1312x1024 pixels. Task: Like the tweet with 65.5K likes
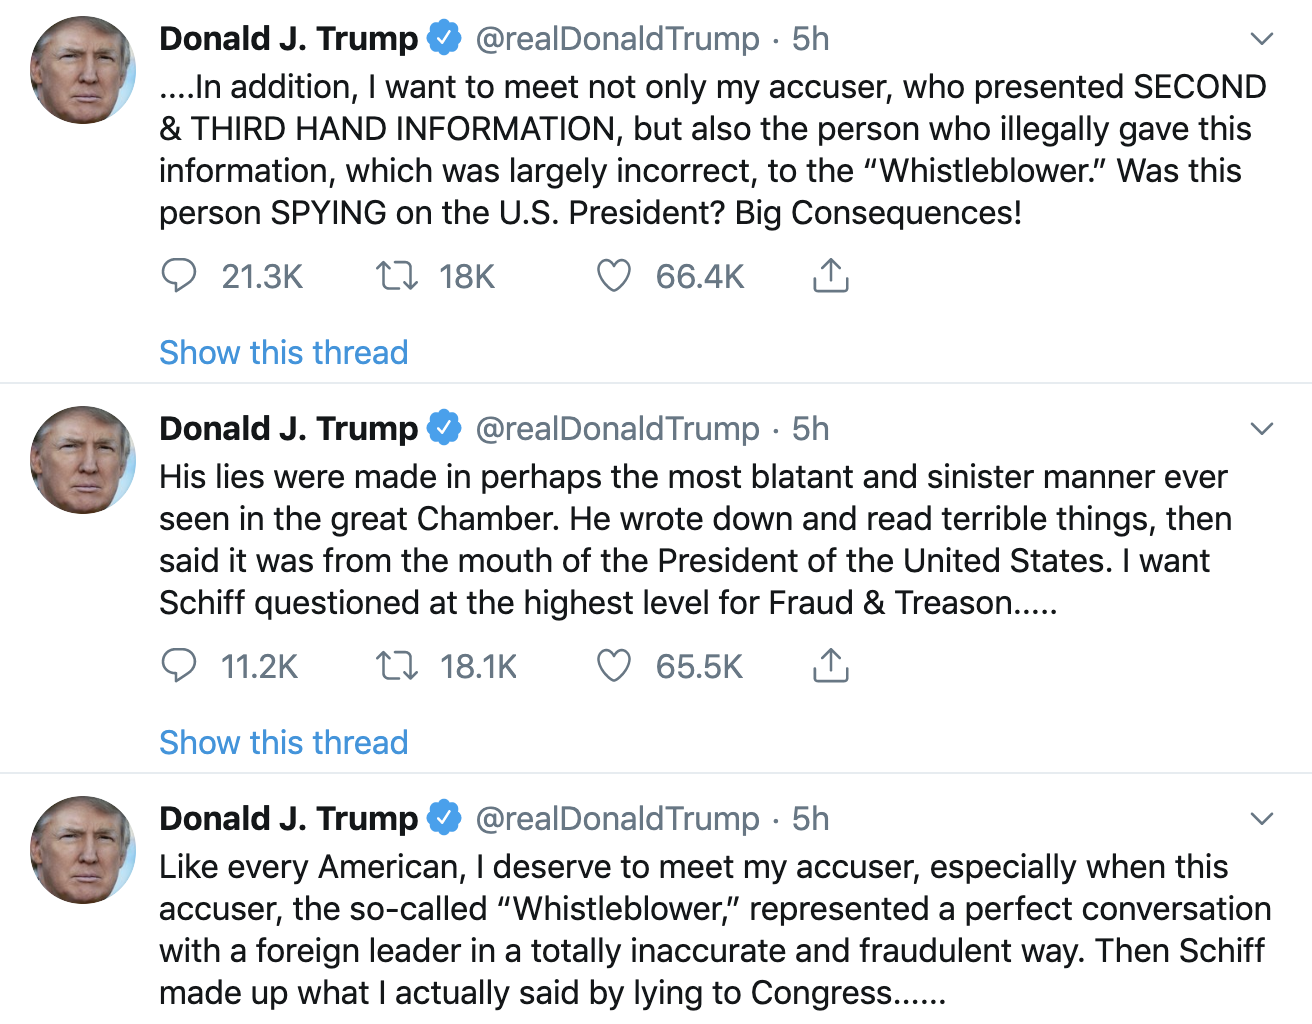(613, 665)
